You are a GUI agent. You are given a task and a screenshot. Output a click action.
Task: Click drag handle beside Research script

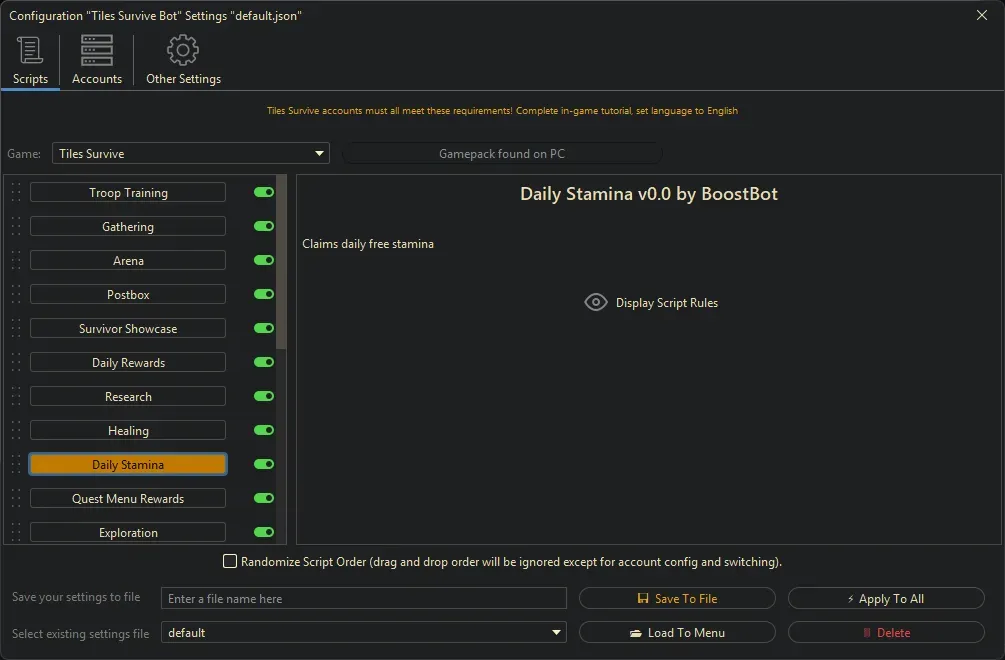[x=16, y=397]
